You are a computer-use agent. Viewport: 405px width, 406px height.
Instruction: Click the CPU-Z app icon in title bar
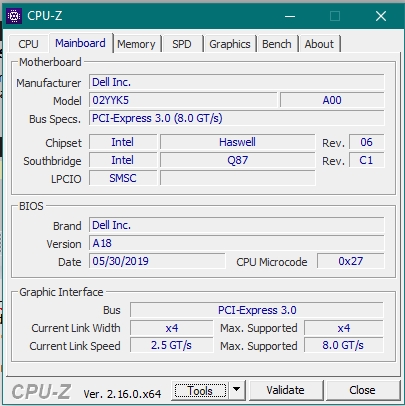click(x=14, y=16)
